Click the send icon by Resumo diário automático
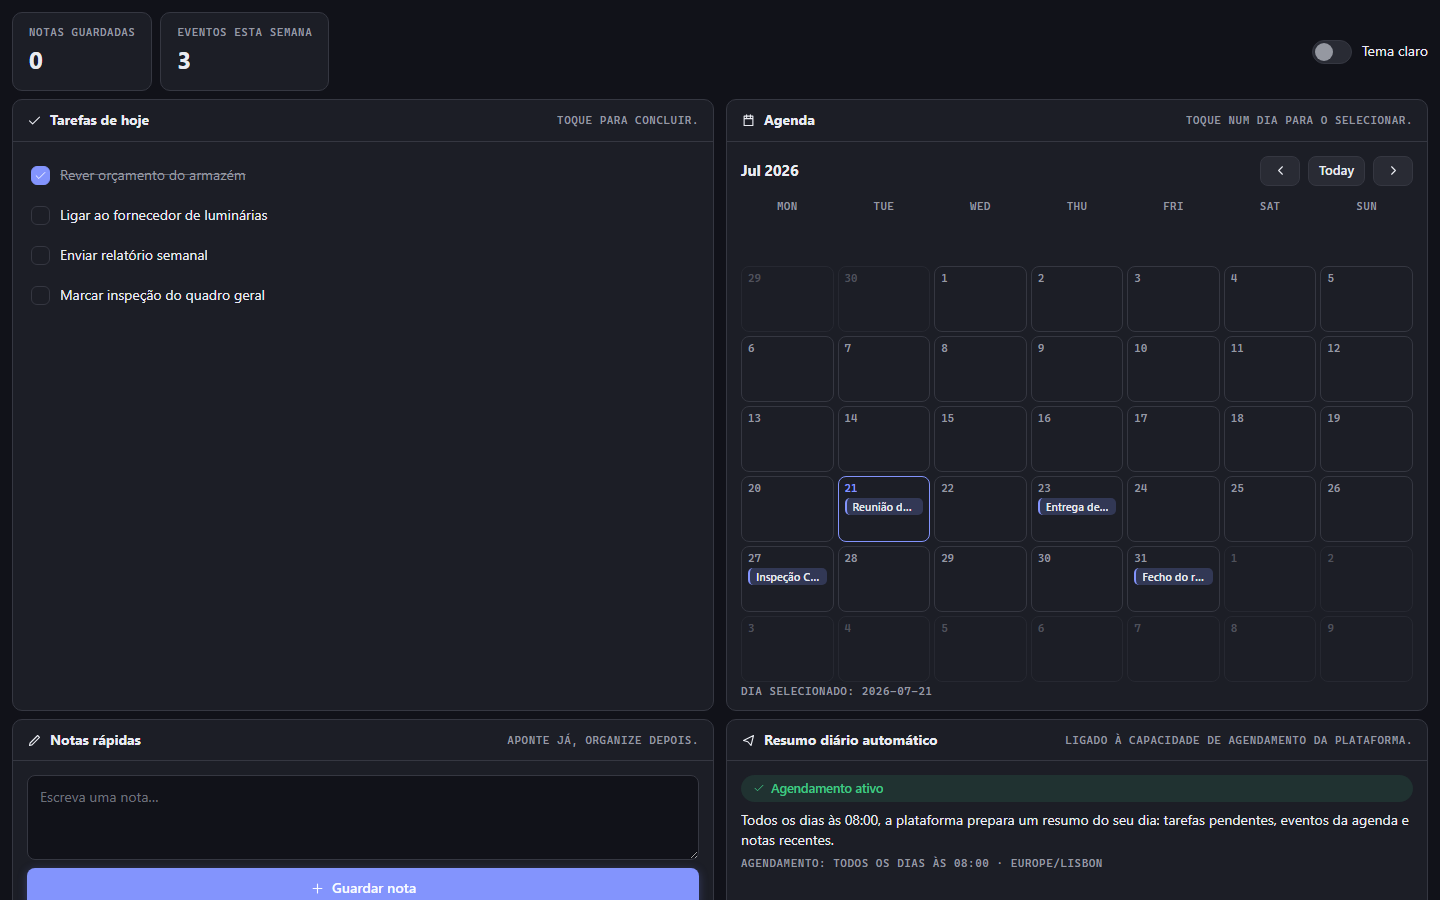1440x900 pixels. click(748, 741)
